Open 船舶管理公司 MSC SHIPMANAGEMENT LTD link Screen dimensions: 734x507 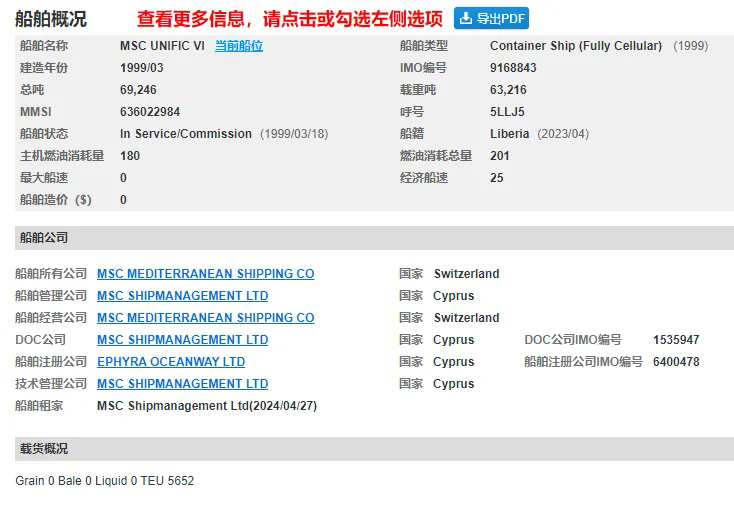coord(183,296)
